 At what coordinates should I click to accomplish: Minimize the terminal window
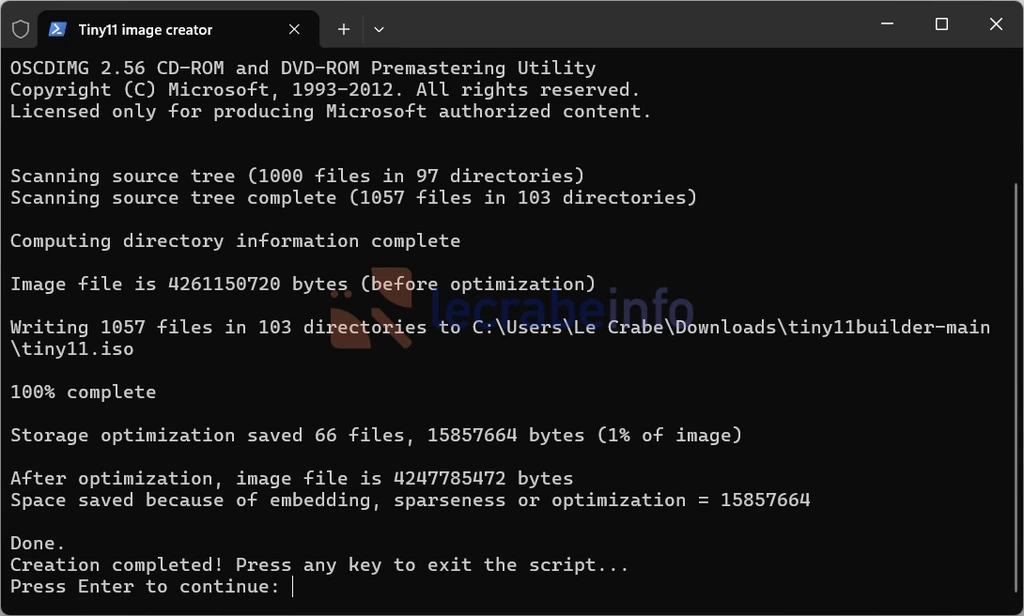887,24
